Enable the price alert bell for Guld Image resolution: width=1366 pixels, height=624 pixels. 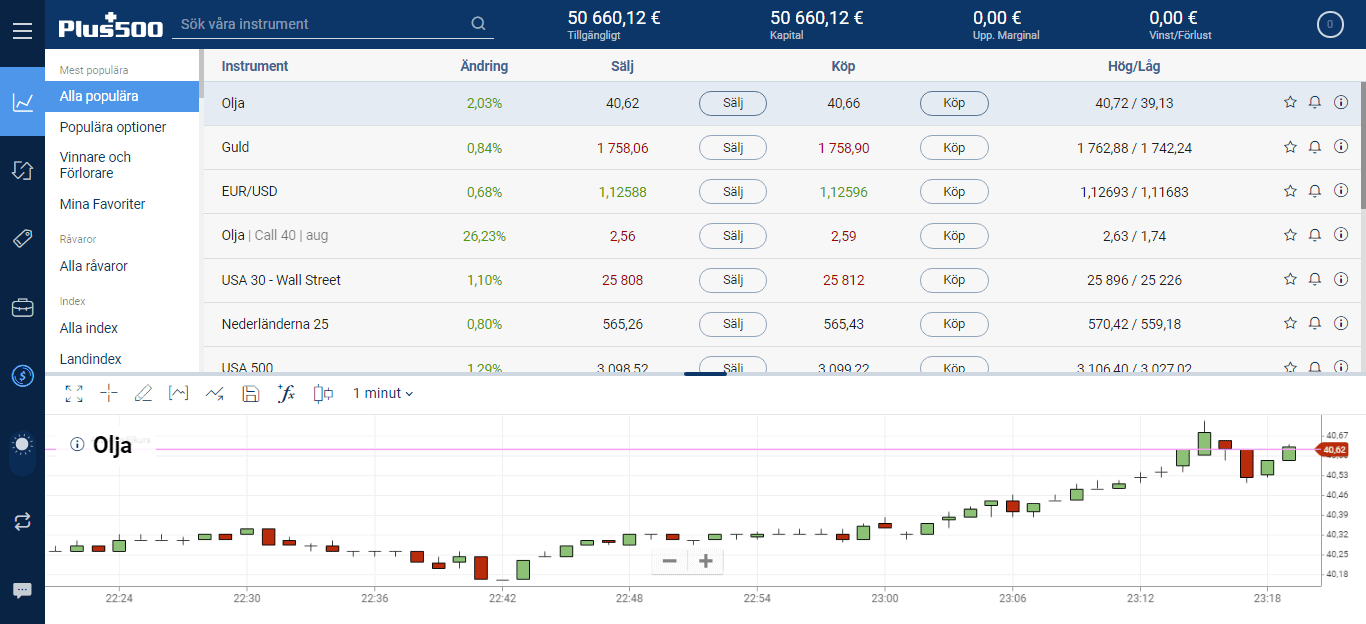(x=1315, y=147)
